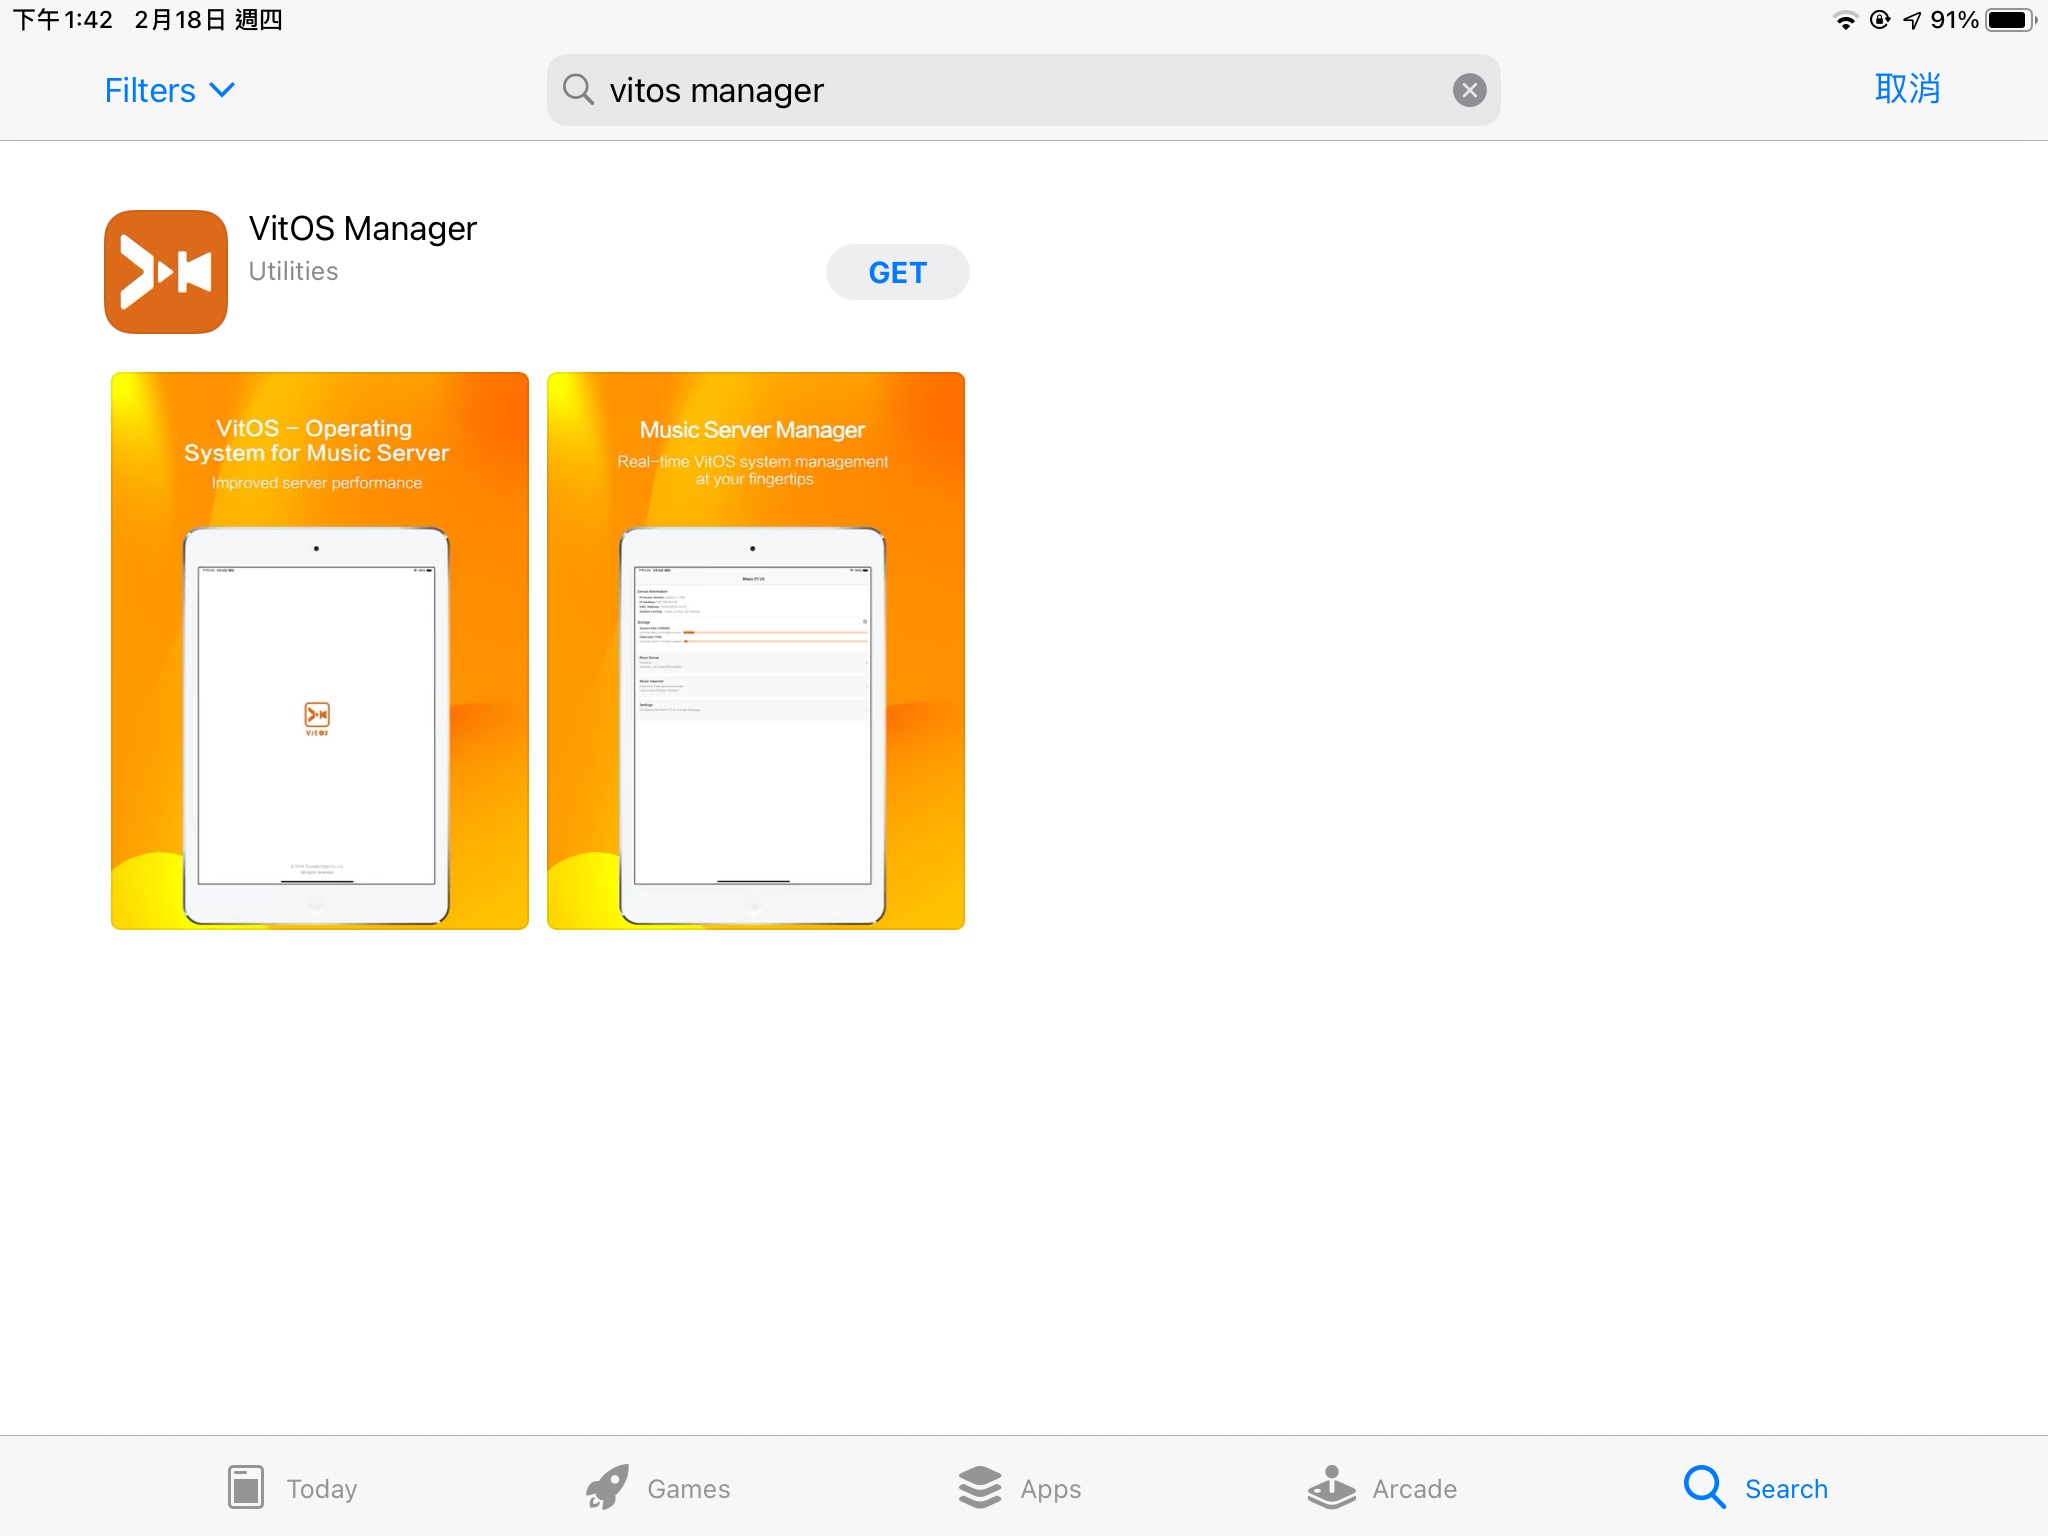Open the 'VitOS – Operating System' screenshot
The width and height of the screenshot is (2048, 1536).
tap(320, 651)
